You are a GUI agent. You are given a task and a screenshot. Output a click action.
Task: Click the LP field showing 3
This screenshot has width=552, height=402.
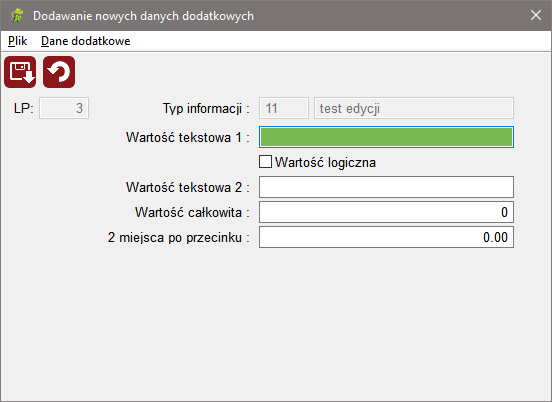tap(64, 108)
